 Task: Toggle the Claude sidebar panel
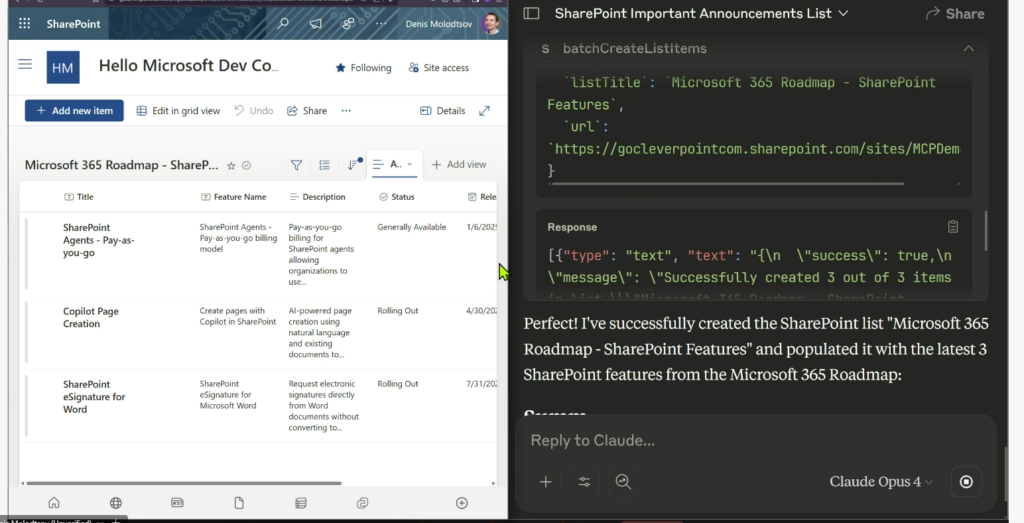(x=532, y=13)
